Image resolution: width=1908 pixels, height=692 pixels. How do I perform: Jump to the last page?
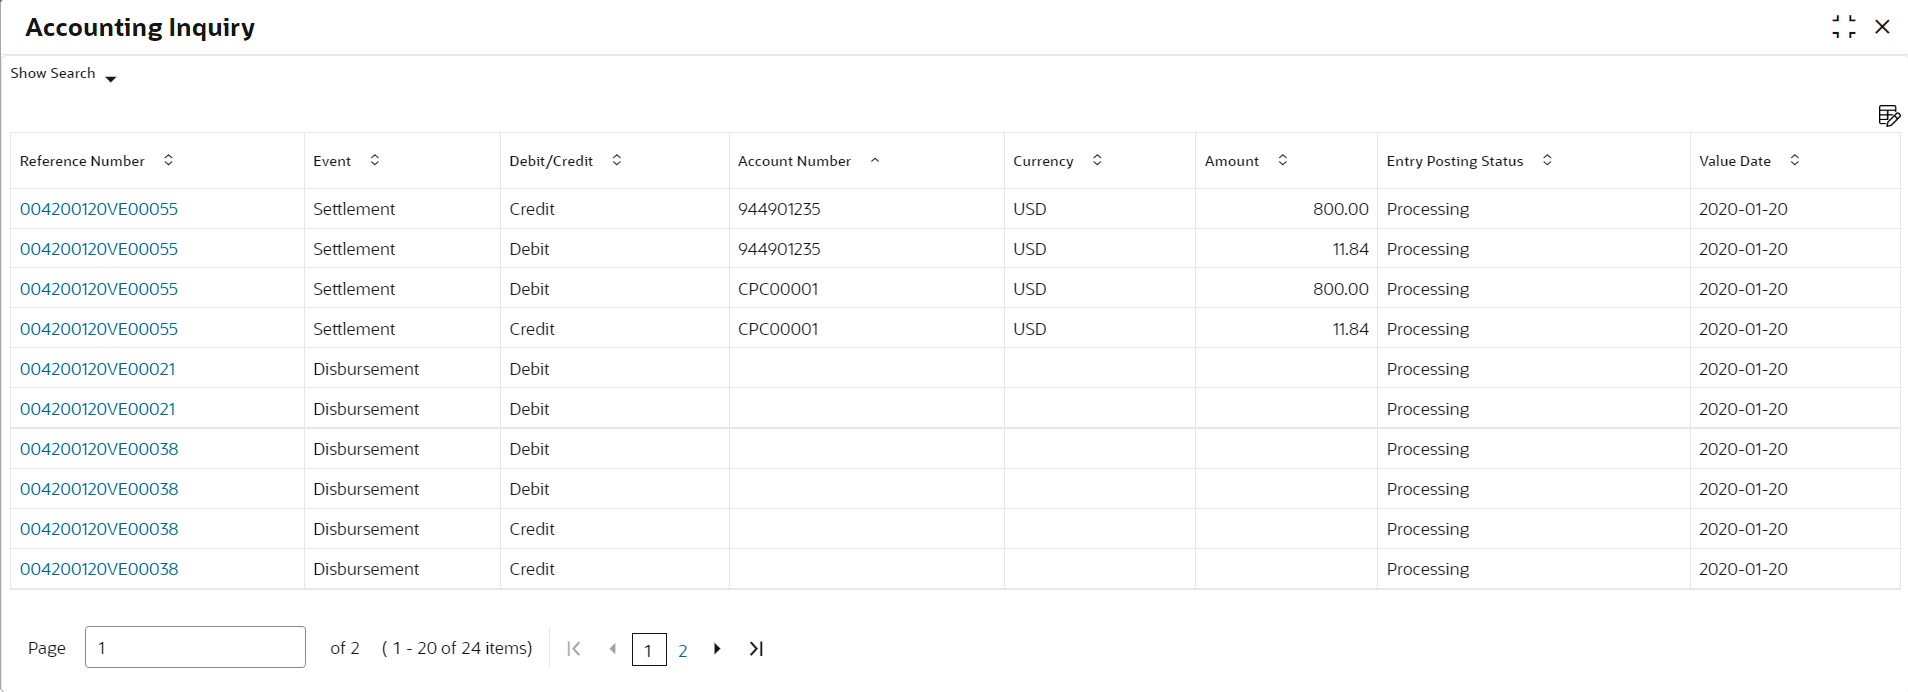[x=756, y=649]
